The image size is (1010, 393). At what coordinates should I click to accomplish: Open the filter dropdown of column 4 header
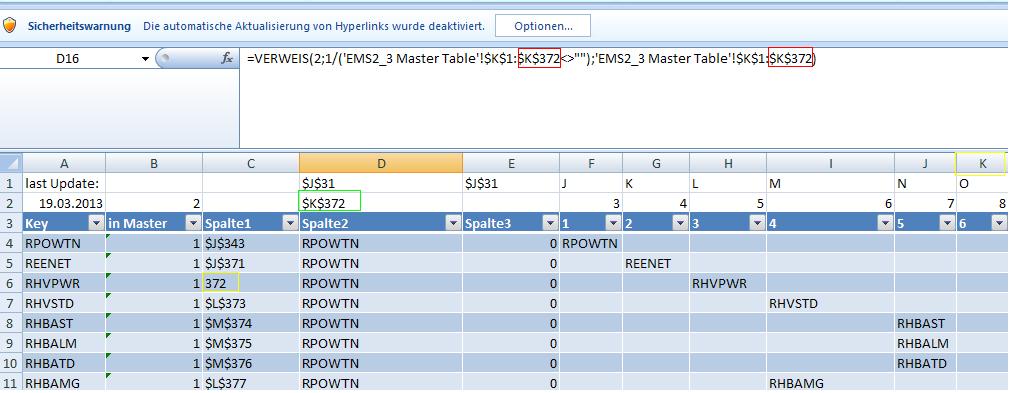point(885,224)
